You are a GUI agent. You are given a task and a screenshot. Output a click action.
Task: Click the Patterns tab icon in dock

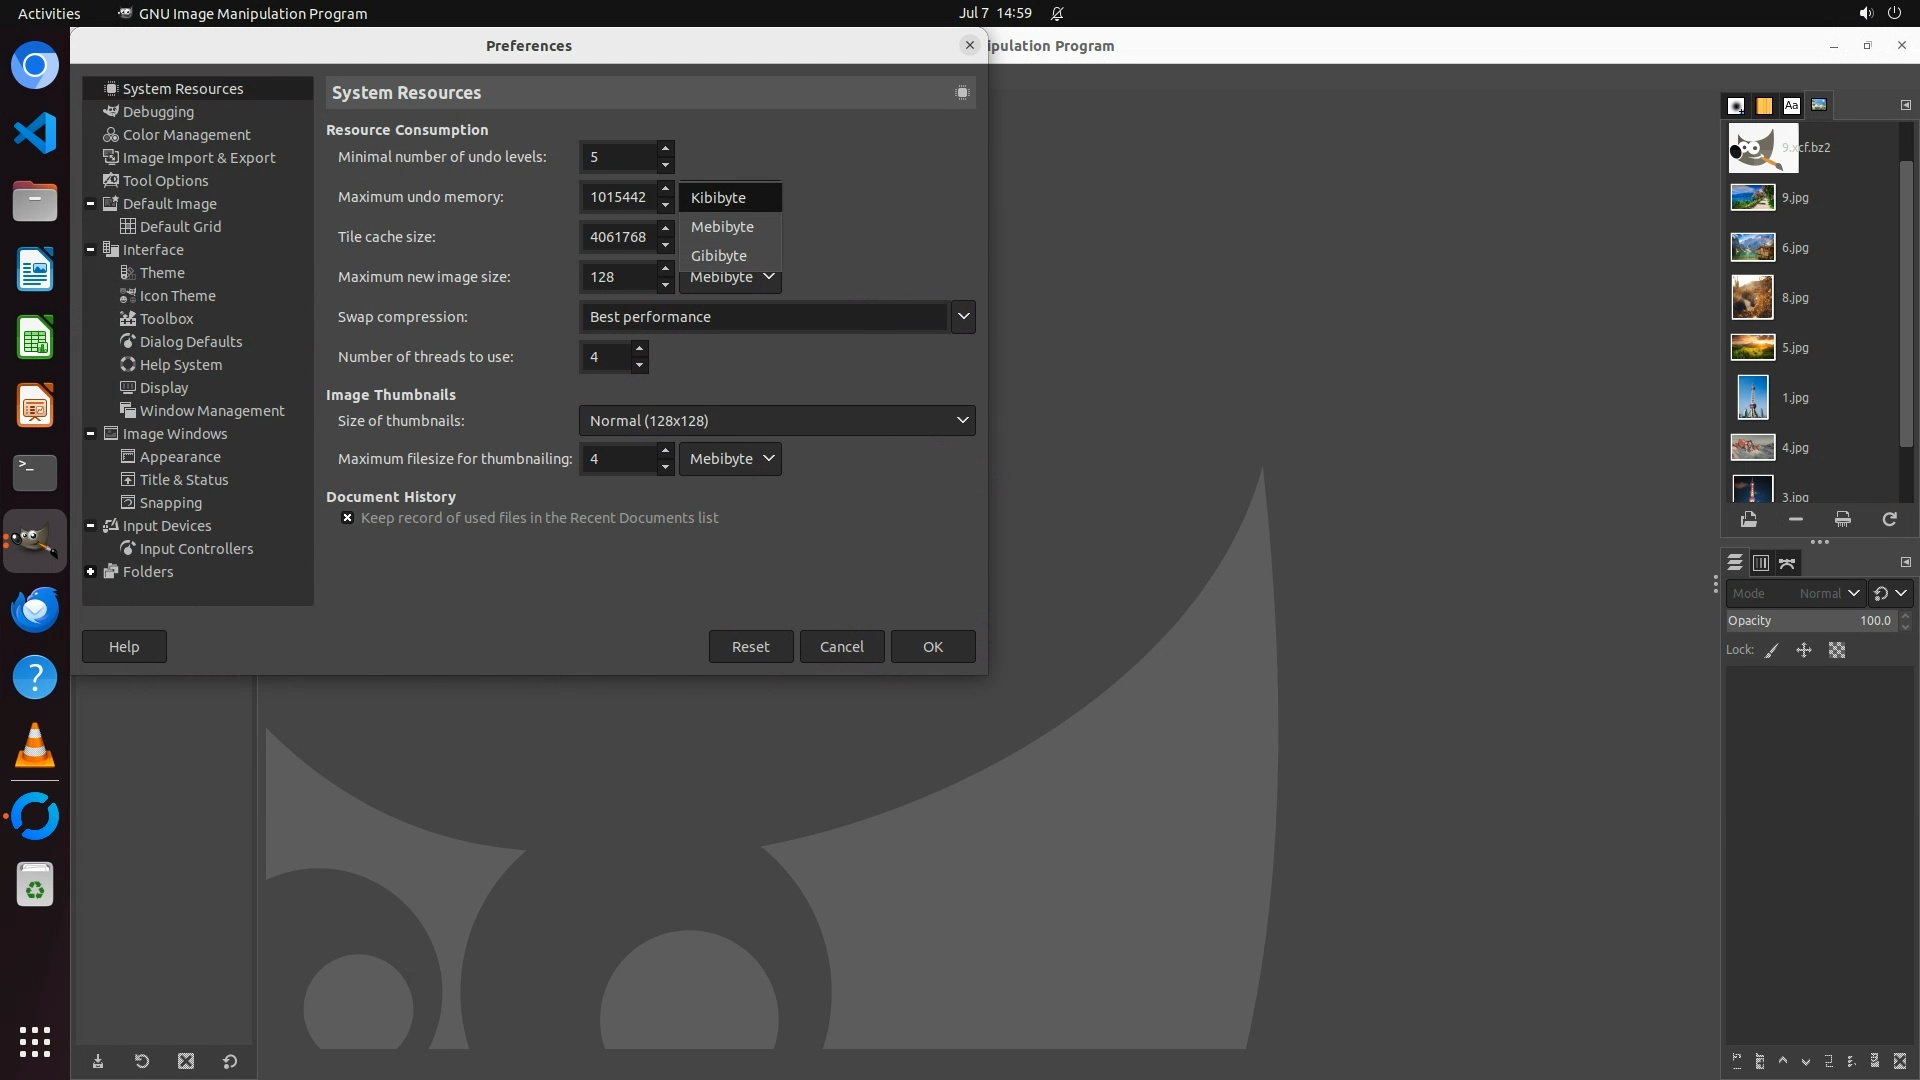tap(1764, 105)
